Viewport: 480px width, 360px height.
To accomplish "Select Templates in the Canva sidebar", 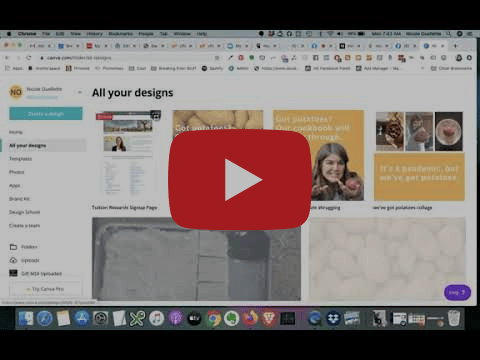I will [21, 159].
